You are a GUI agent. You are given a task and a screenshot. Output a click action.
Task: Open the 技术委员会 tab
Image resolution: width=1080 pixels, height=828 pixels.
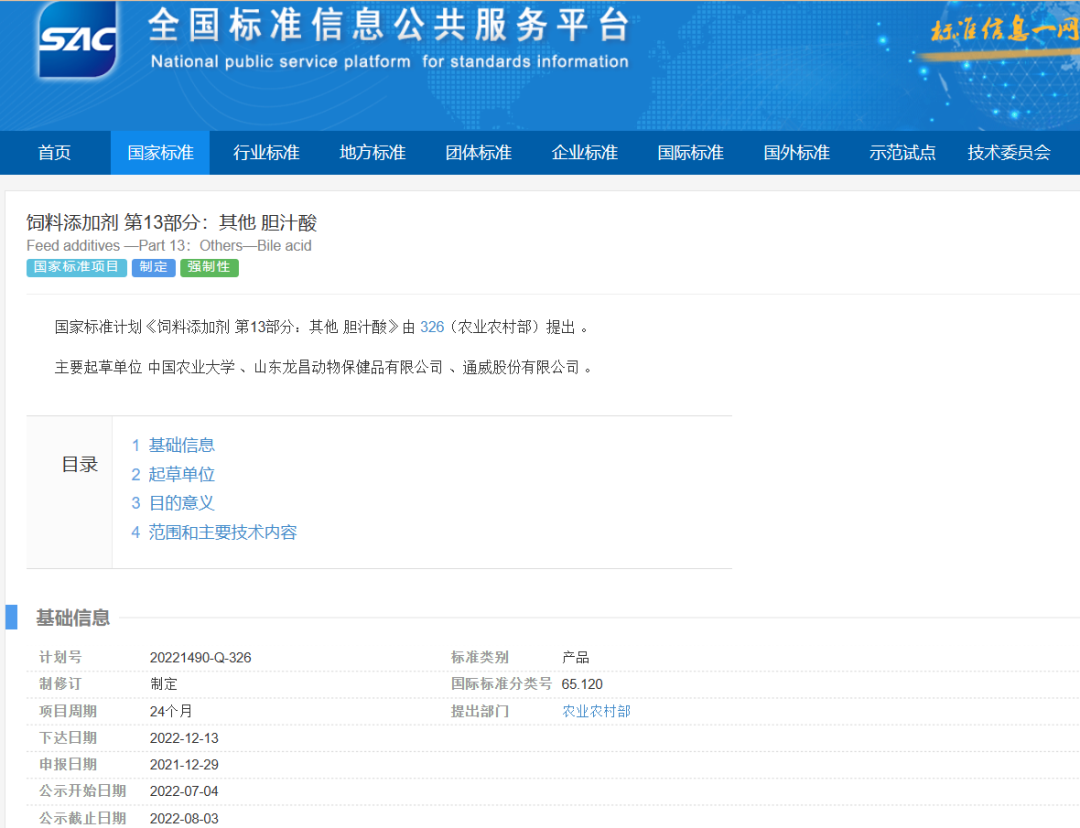click(1008, 153)
